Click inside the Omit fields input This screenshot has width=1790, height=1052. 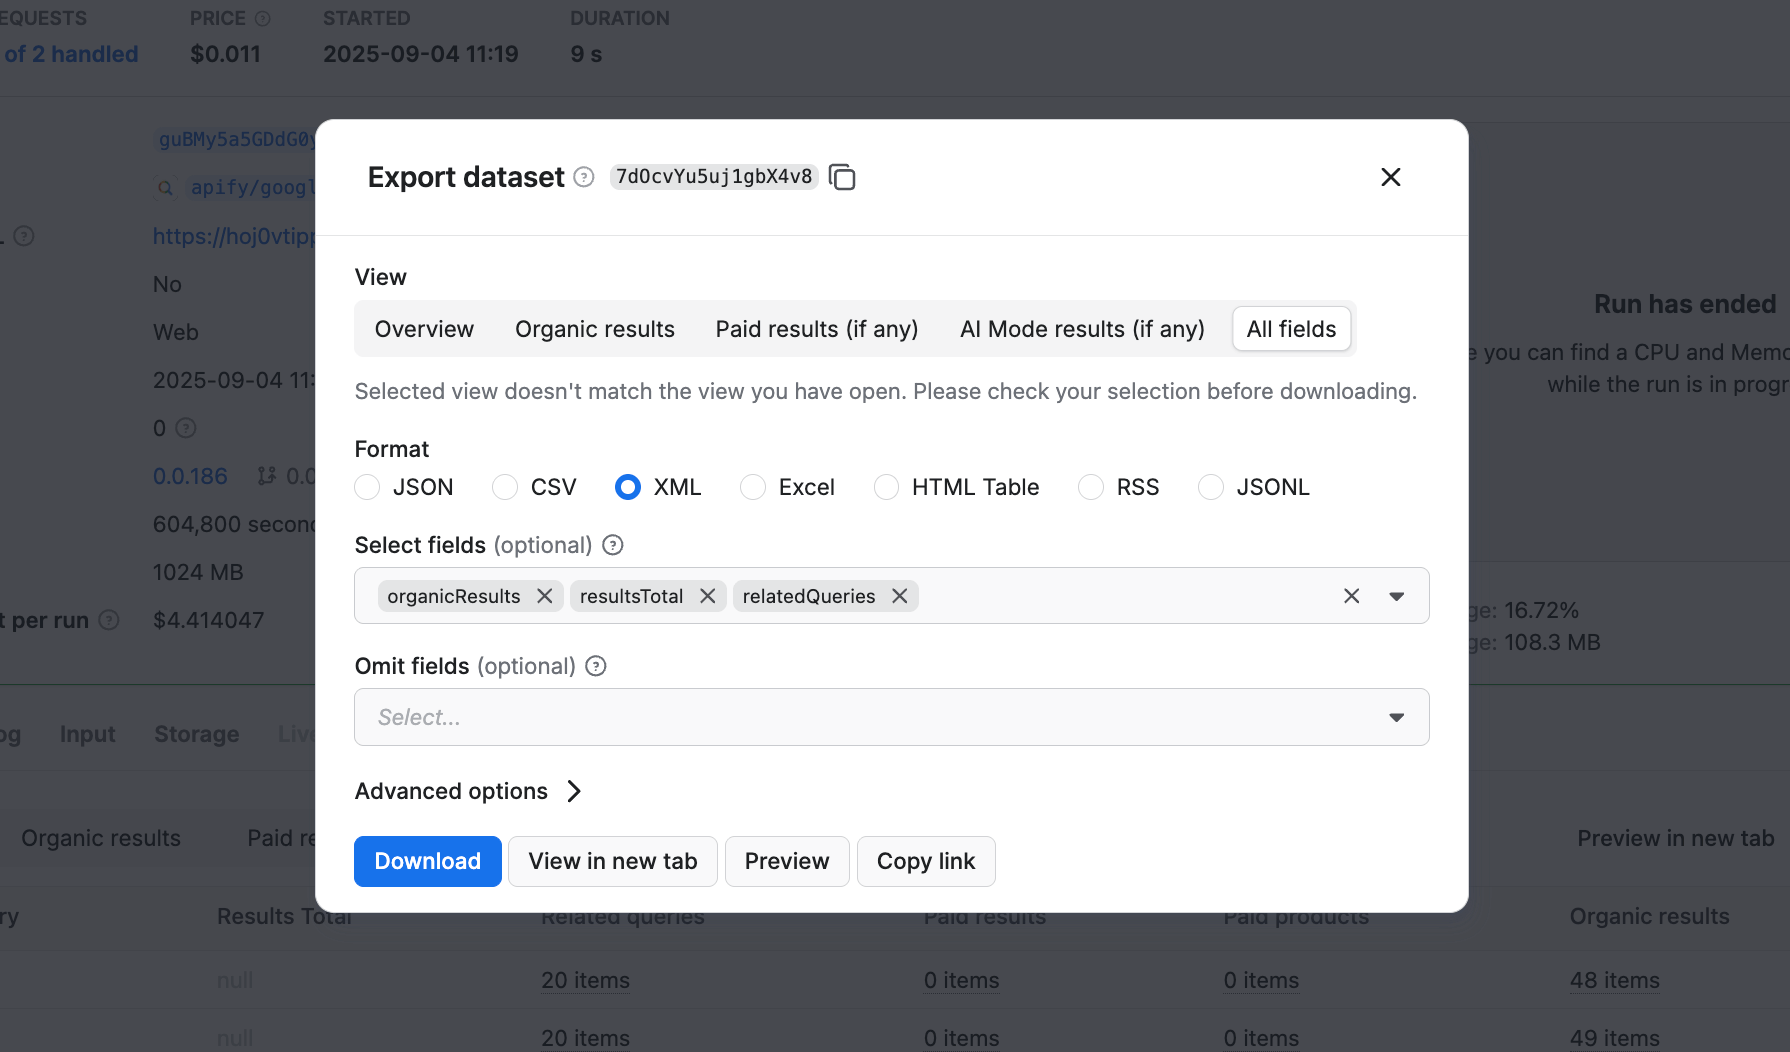(800, 717)
